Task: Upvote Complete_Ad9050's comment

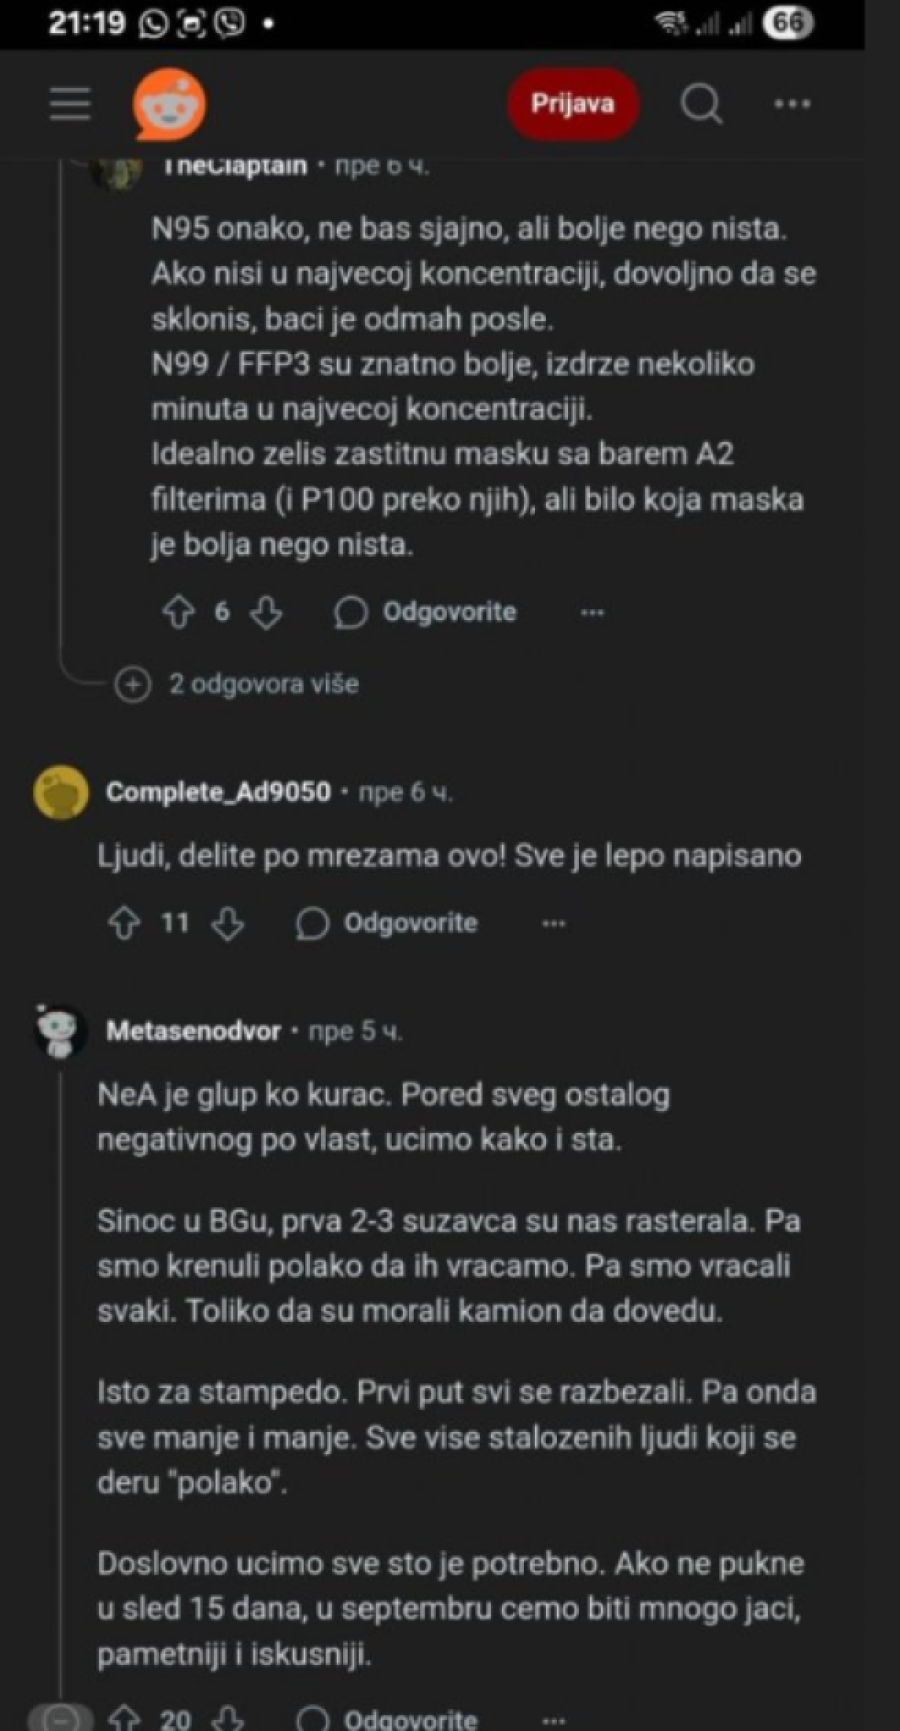Action: [124, 923]
